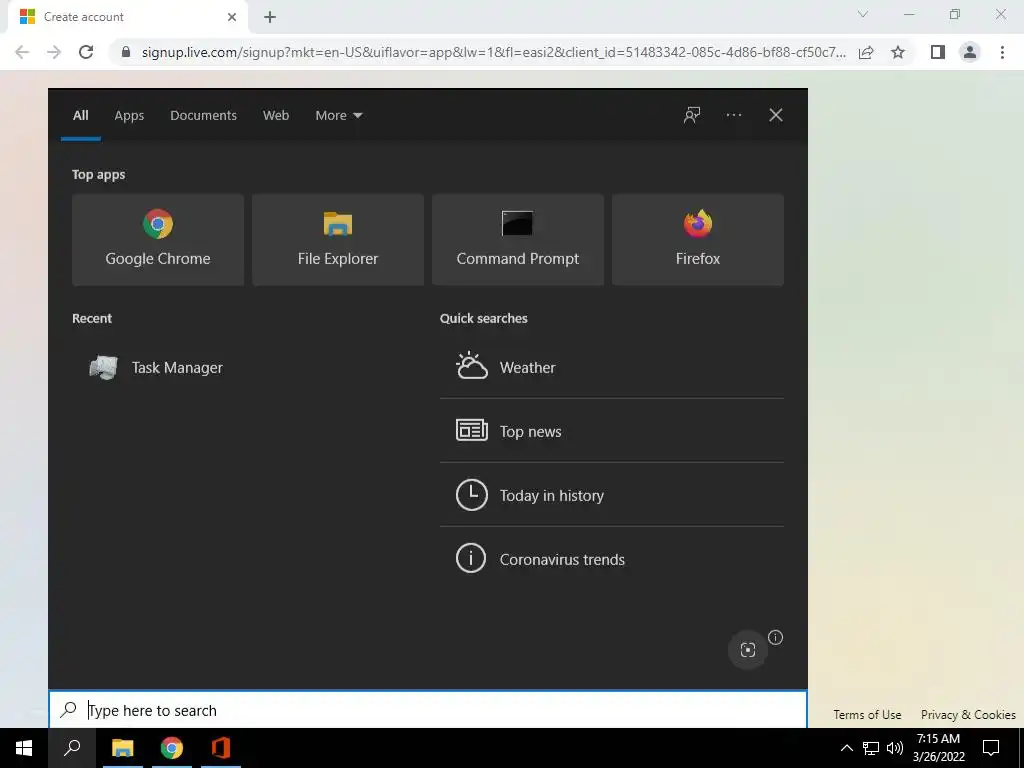Go forward in Chrome

[54, 52]
